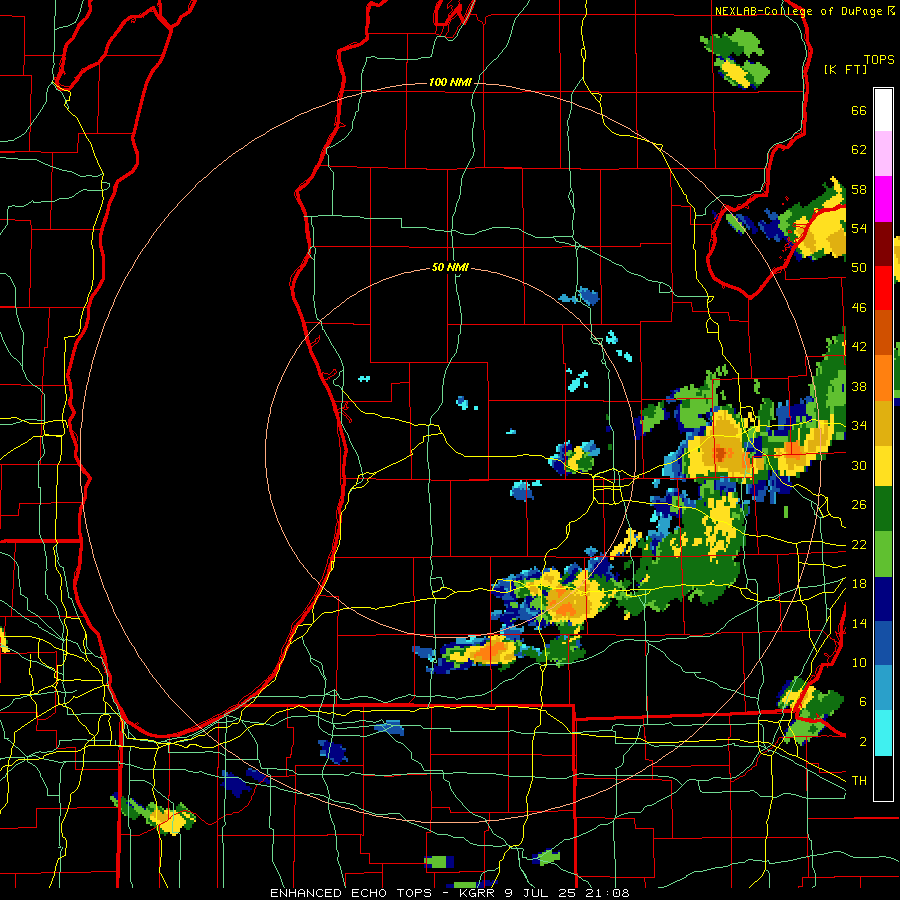Click the 38 legend value

(x=859, y=386)
